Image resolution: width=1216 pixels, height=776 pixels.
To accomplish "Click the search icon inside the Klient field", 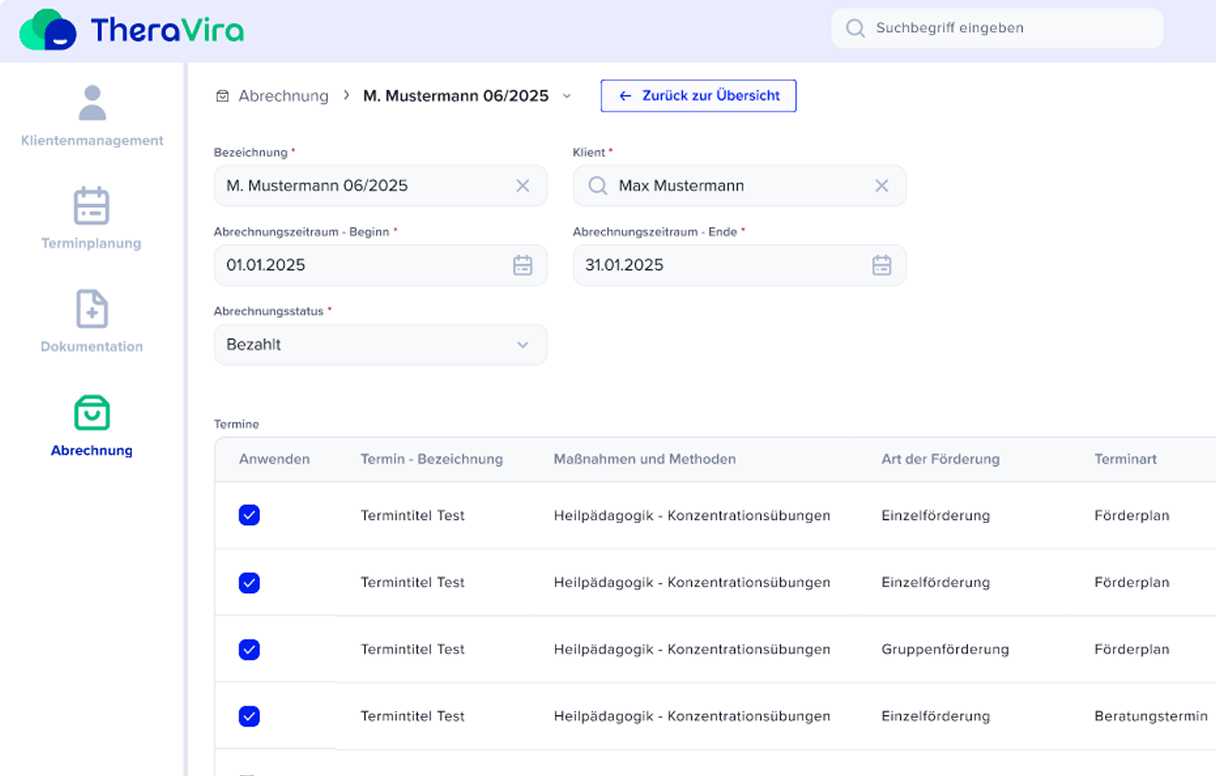I will (x=598, y=185).
